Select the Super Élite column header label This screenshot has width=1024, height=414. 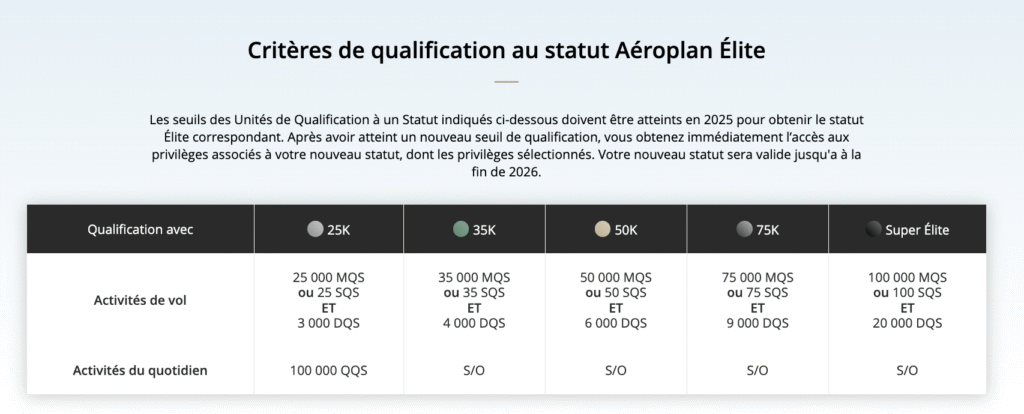pyautogui.click(x=917, y=229)
